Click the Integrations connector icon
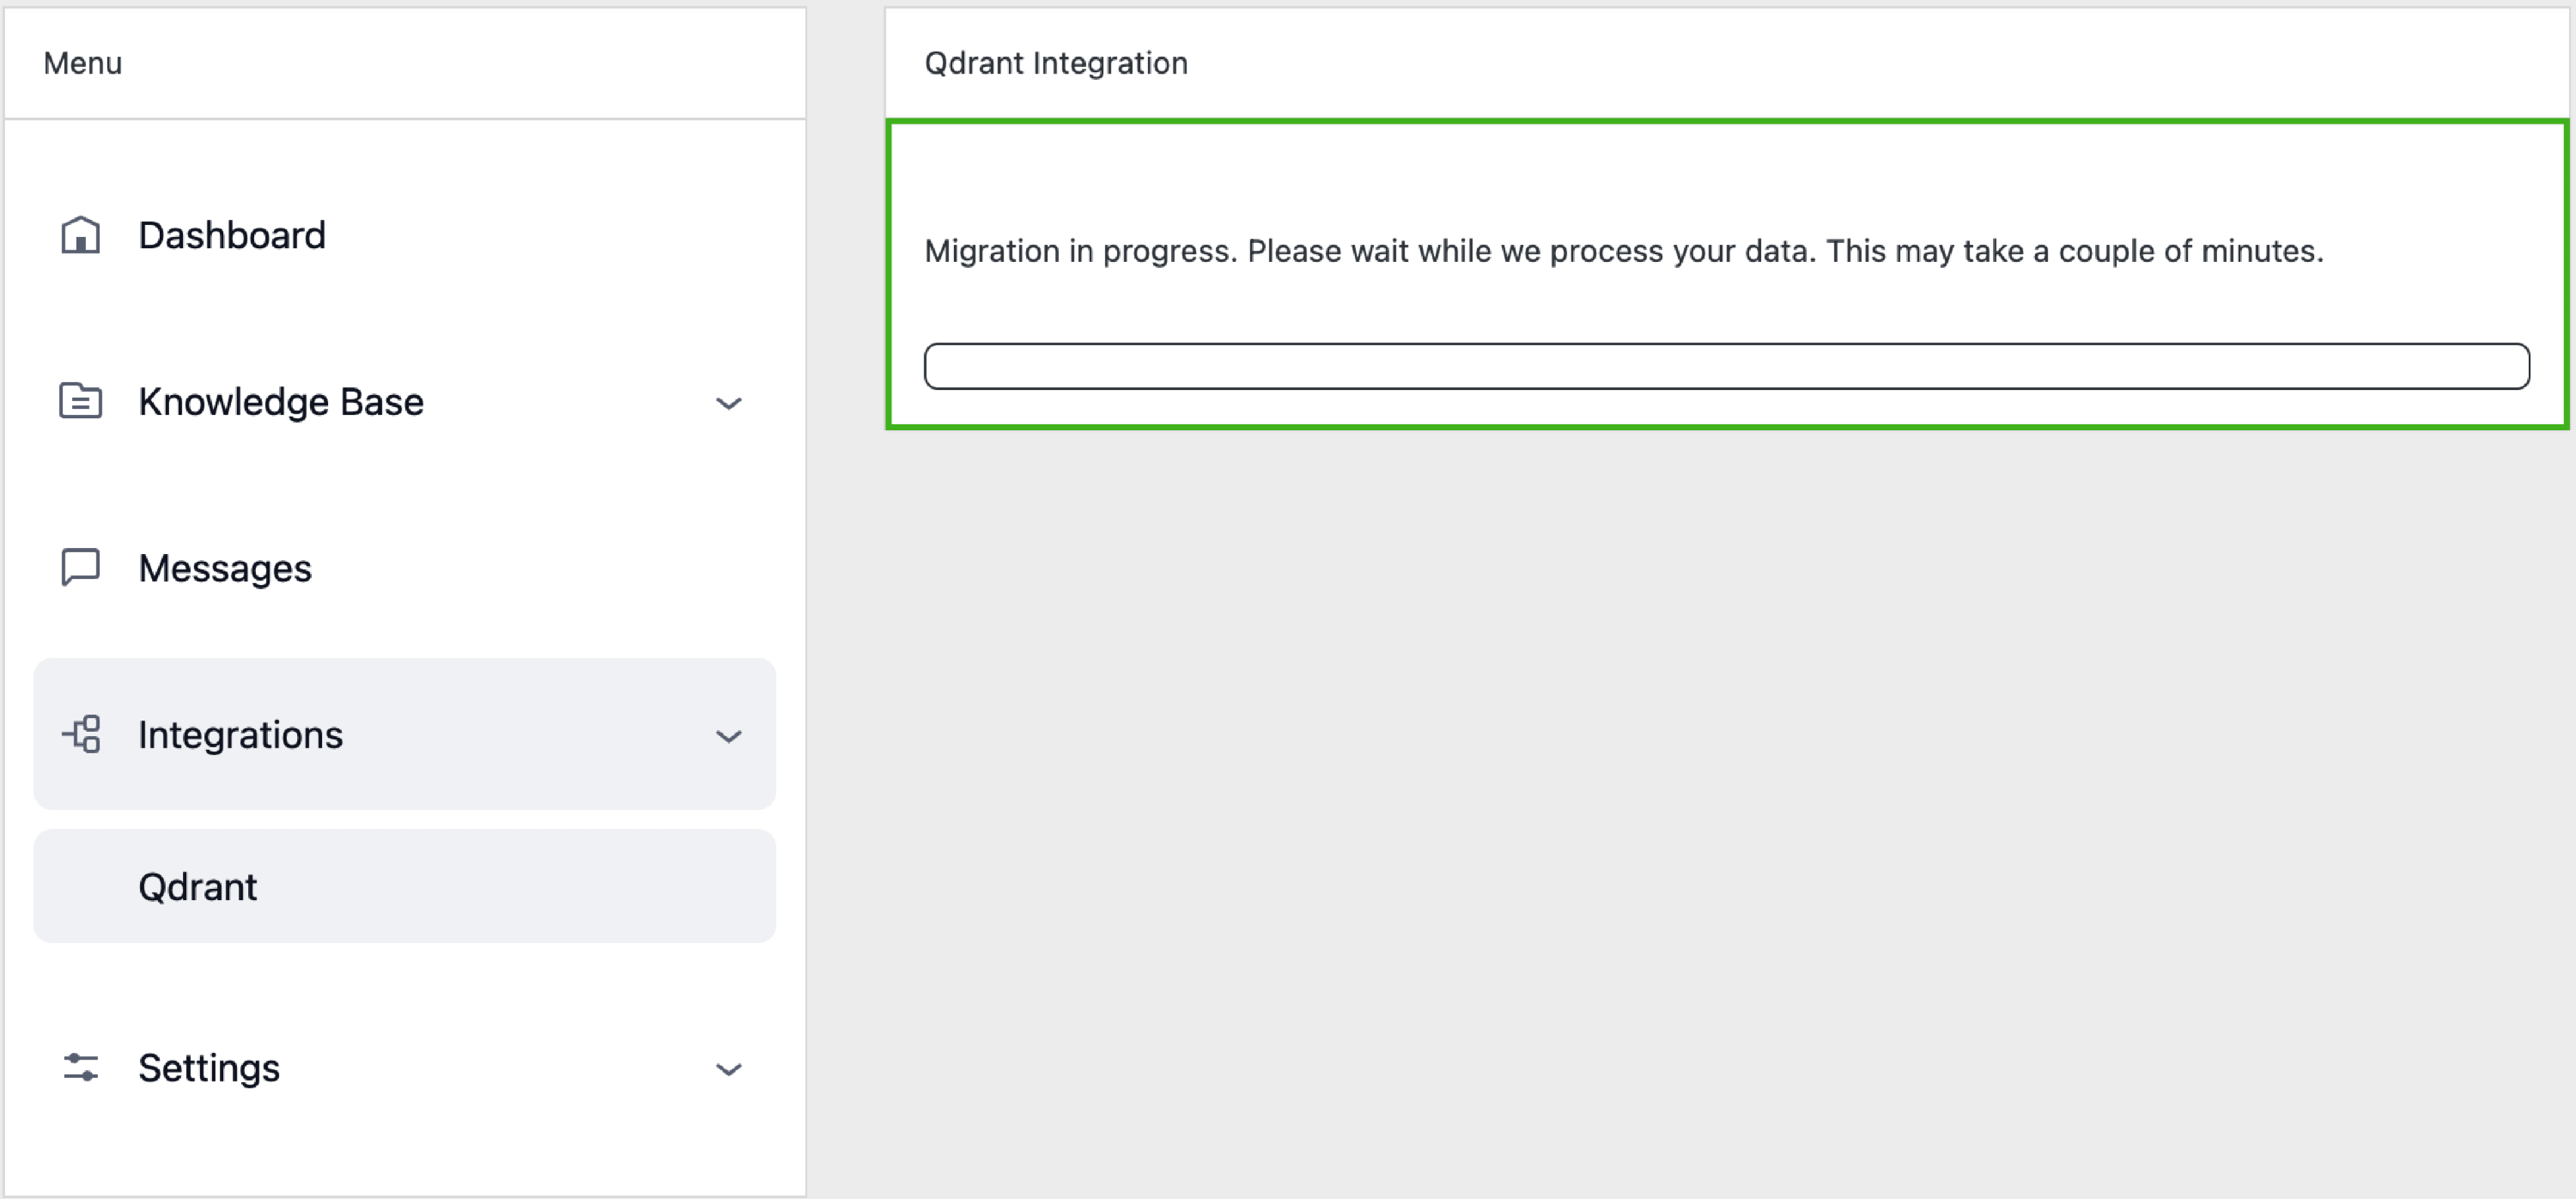The height and width of the screenshot is (1199, 2576). (81, 734)
